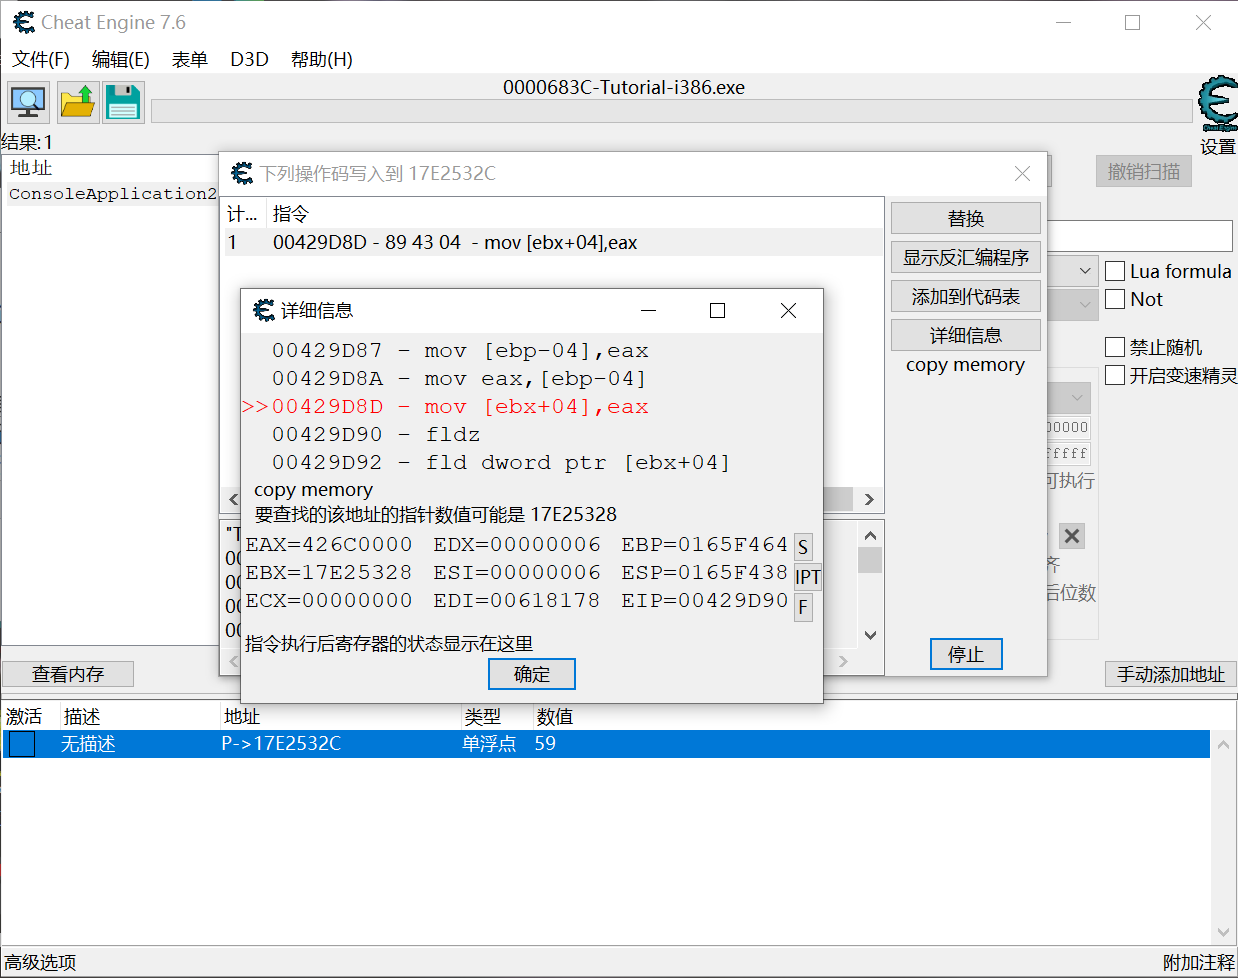Enable 开启变速精灵 checkbox
Screen dimensions: 1238x978
(1115, 375)
